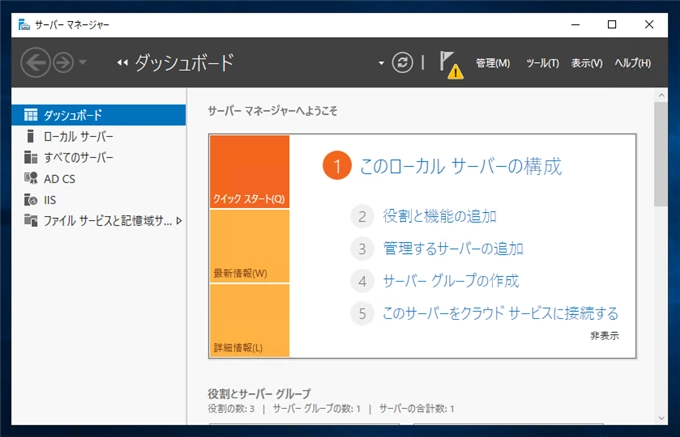Click the local server icon in sidebar
Image resolution: width=680 pixels, height=437 pixels.
(30, 136)
